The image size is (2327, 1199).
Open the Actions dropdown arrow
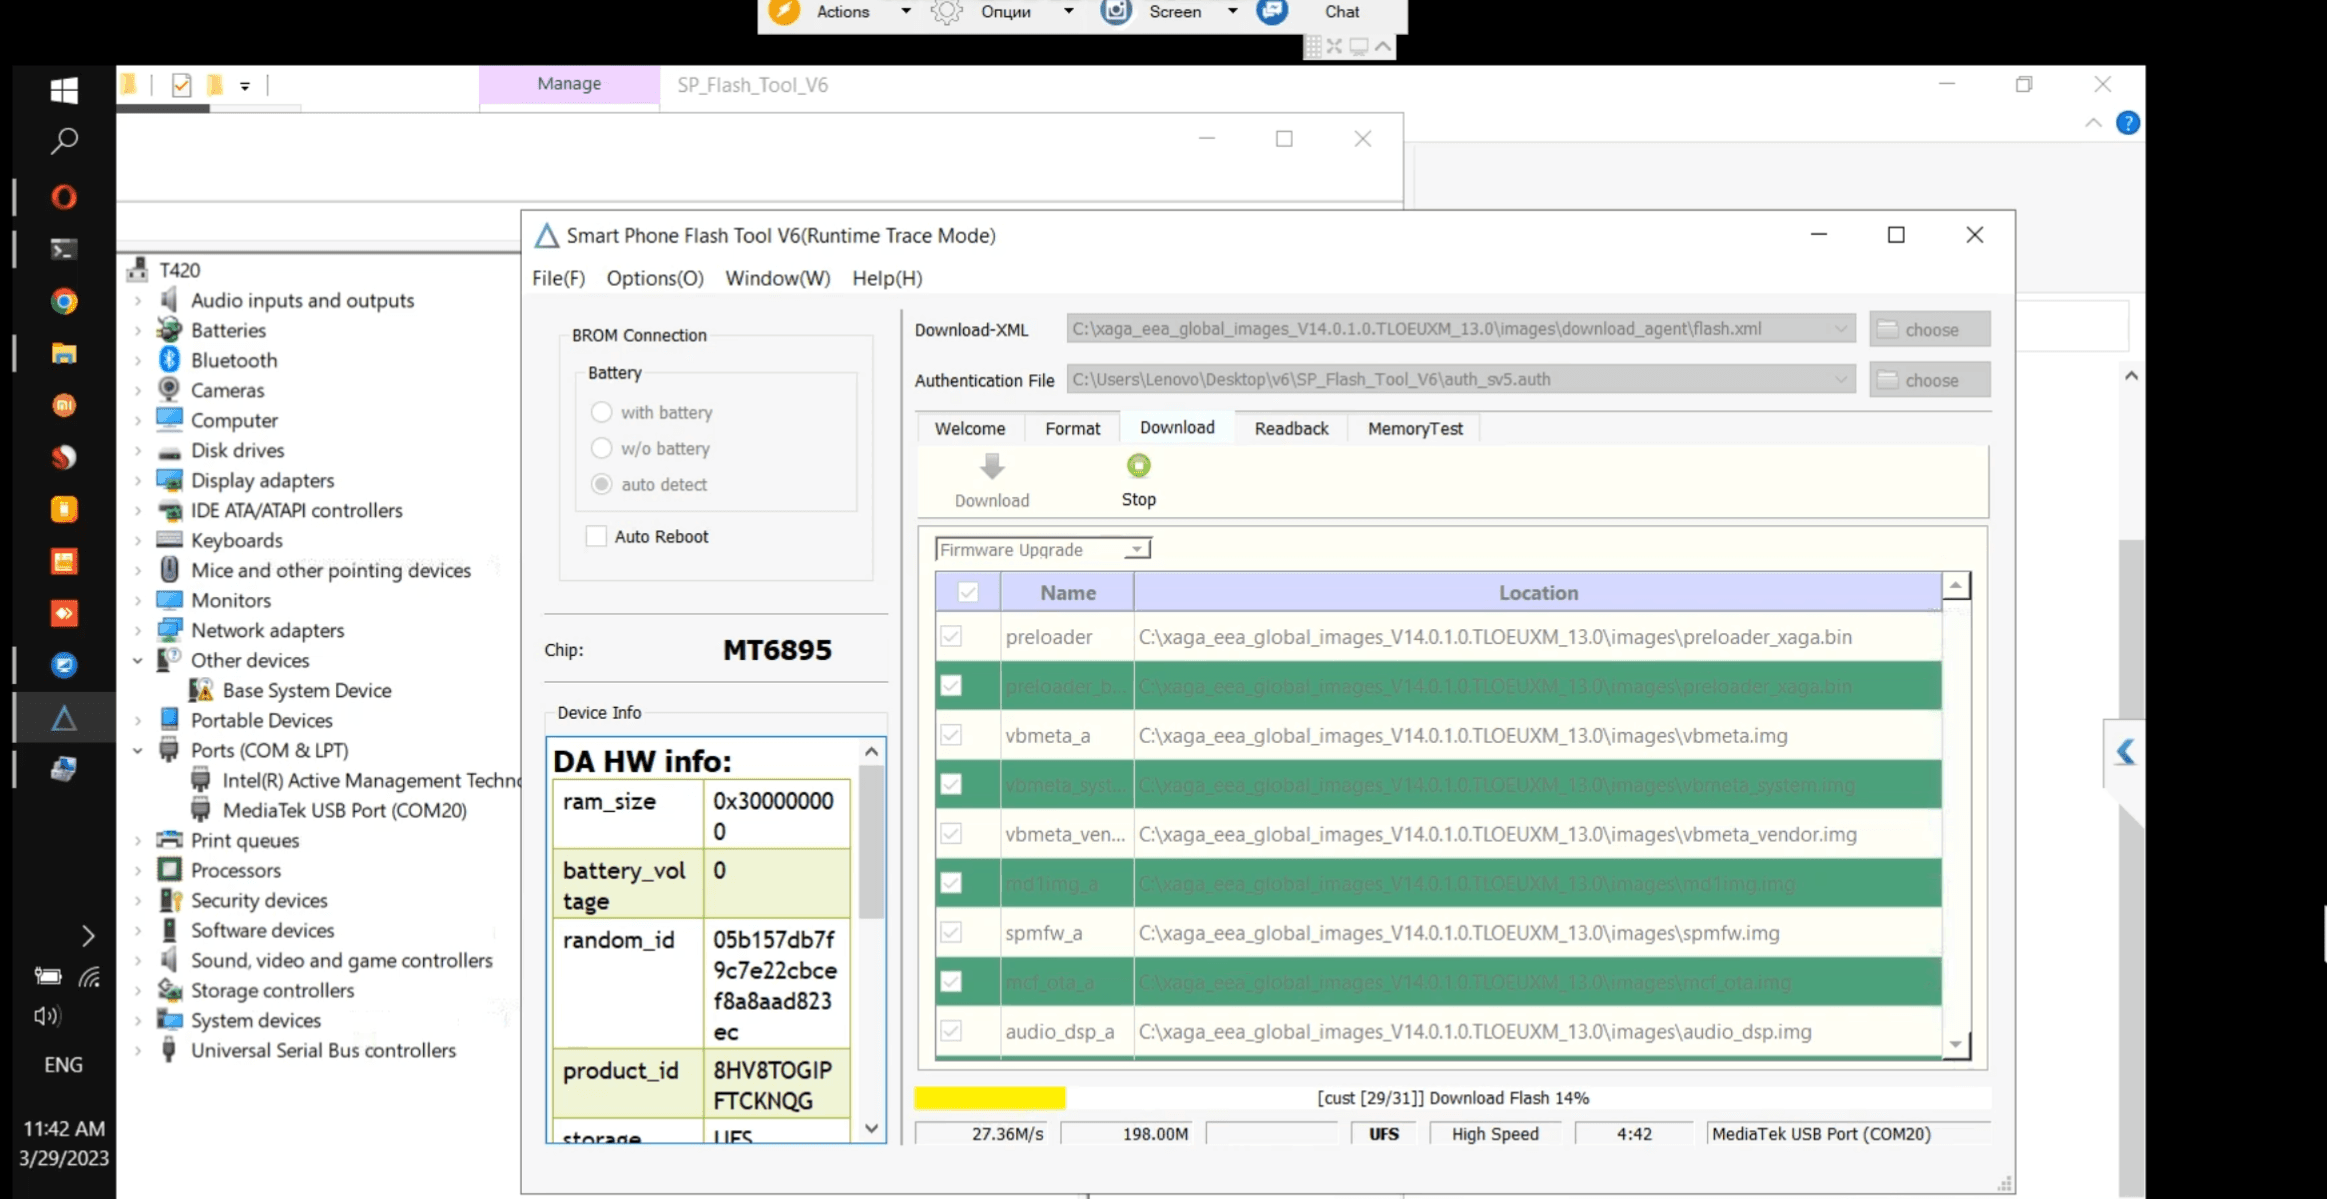[906, 12]
